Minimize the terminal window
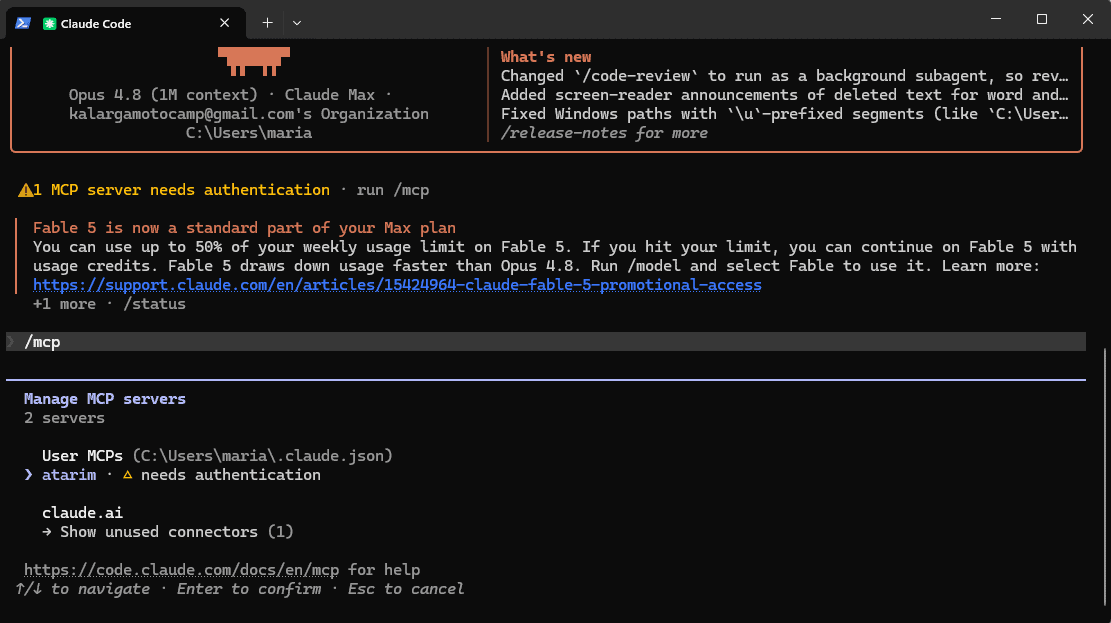 pyautogui.click(x=996, y=19)
